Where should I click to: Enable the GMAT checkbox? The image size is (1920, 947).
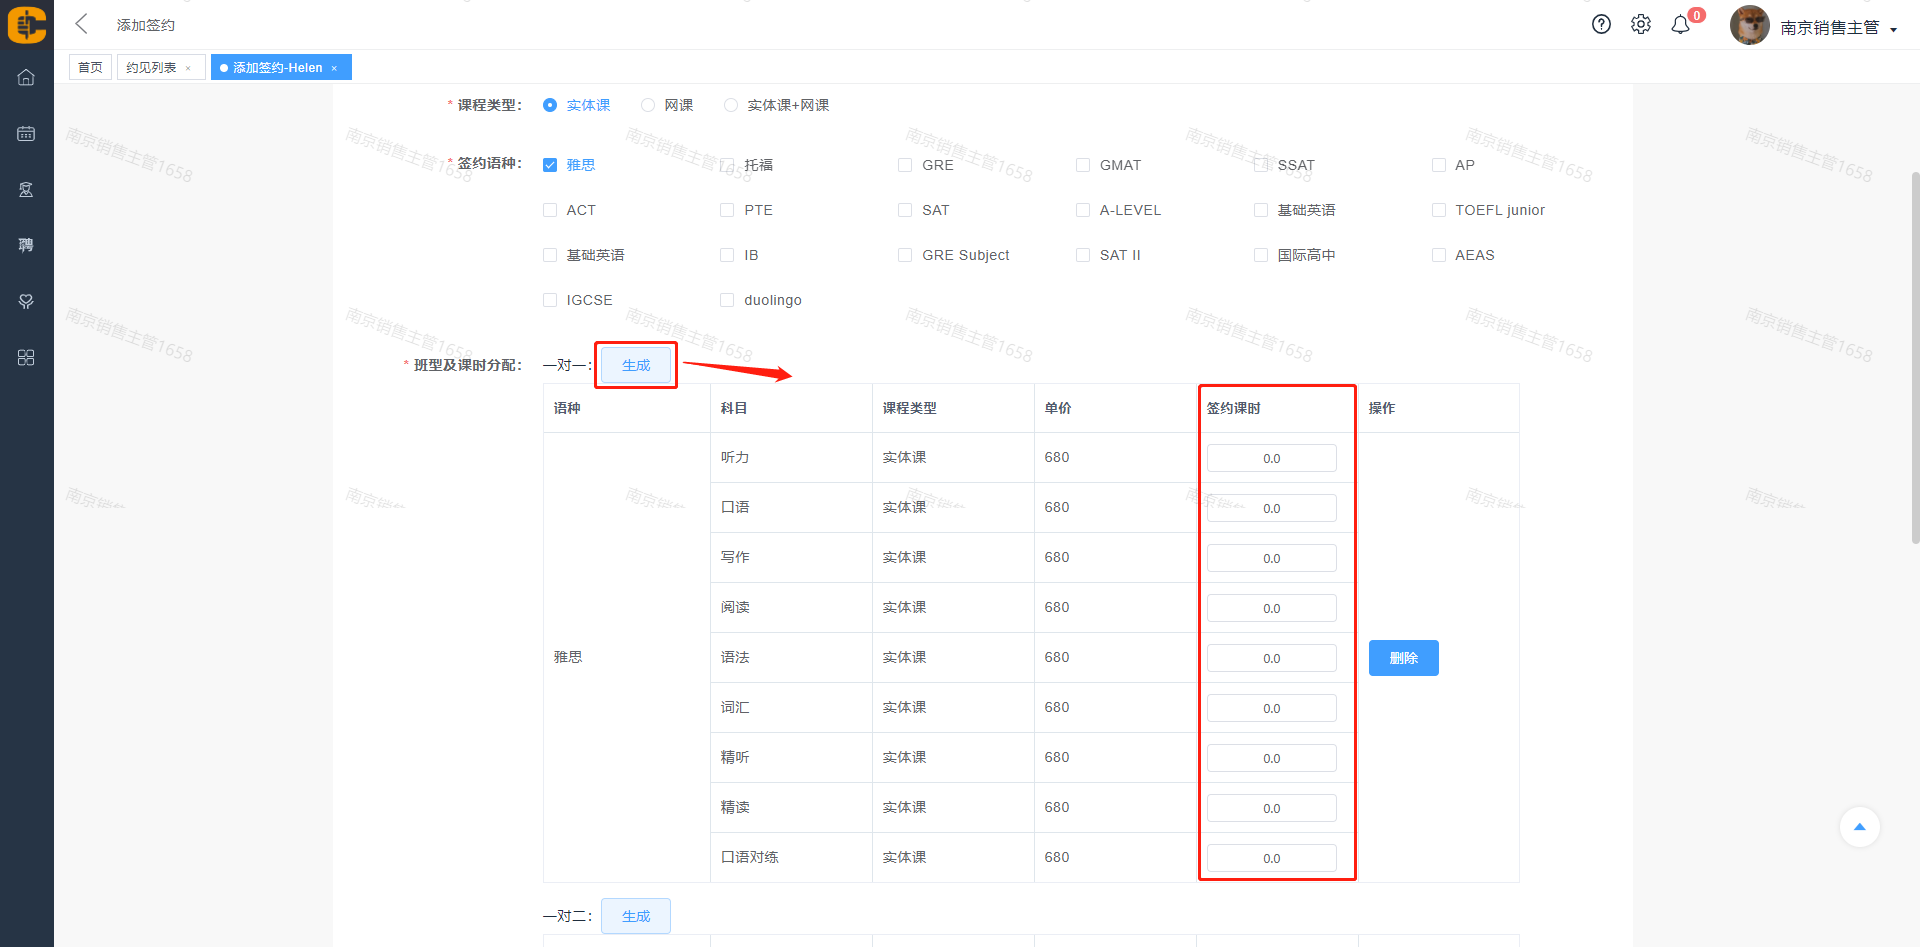tap(1083, 165)
